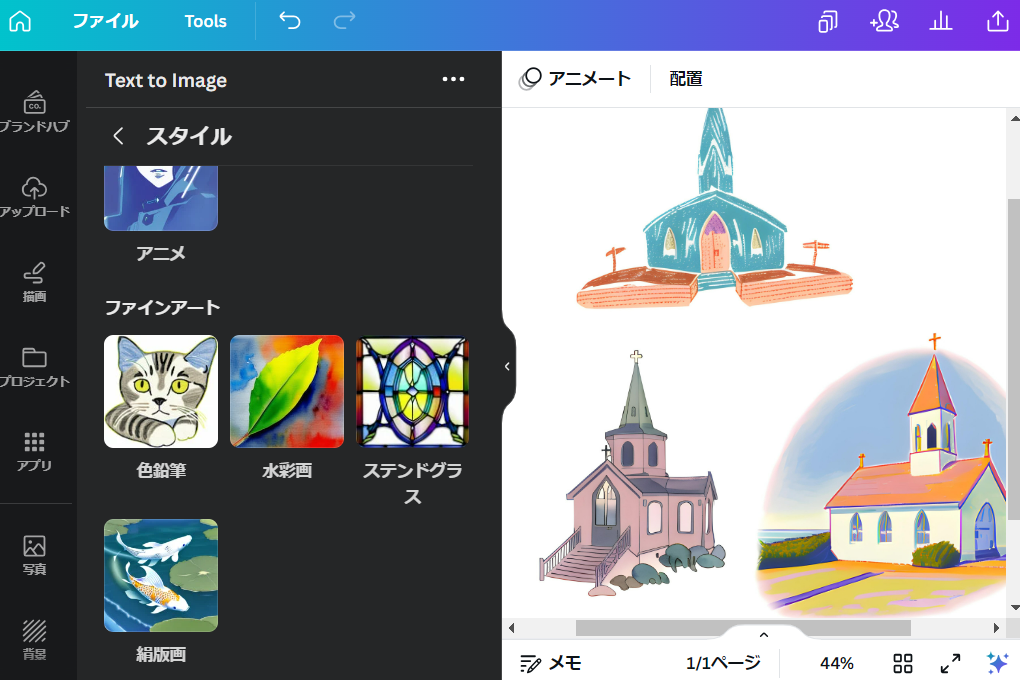
Task: Open the Tools menu
Action: pyautogui.click(x=206, y=21)
